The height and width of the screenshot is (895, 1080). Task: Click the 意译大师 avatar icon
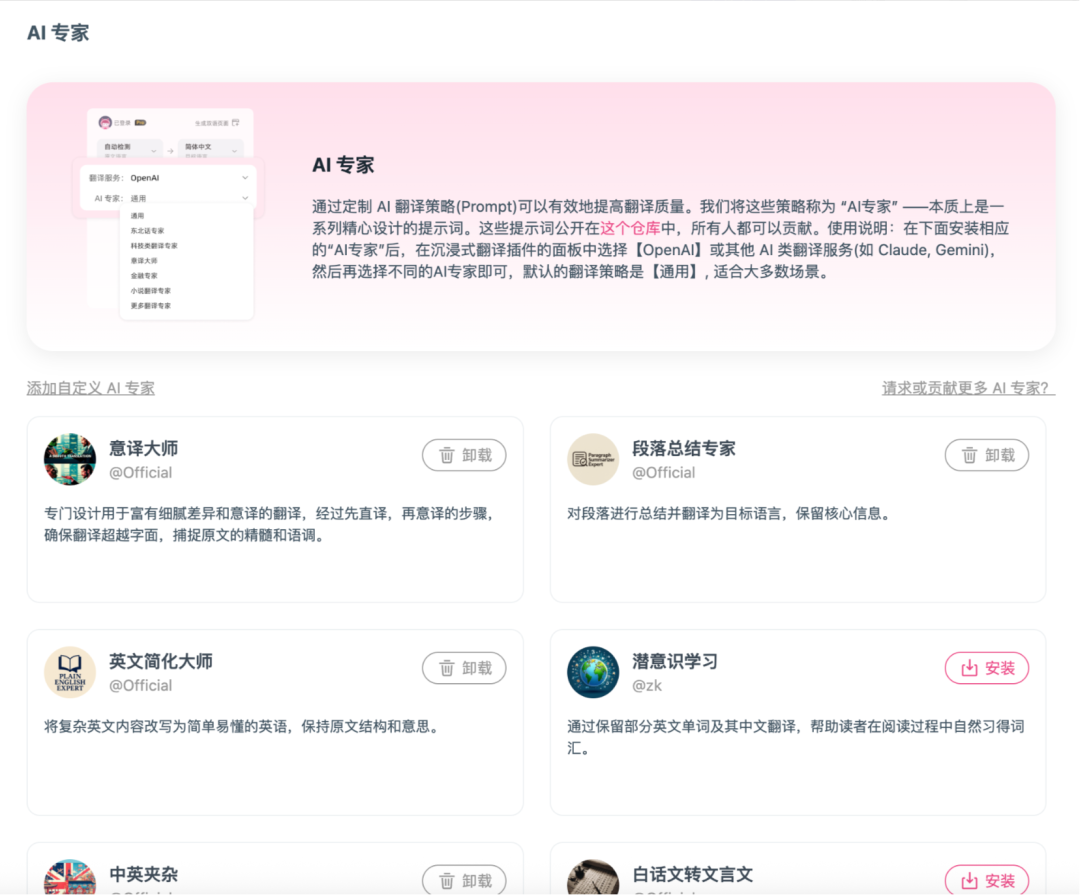(70, 460)
